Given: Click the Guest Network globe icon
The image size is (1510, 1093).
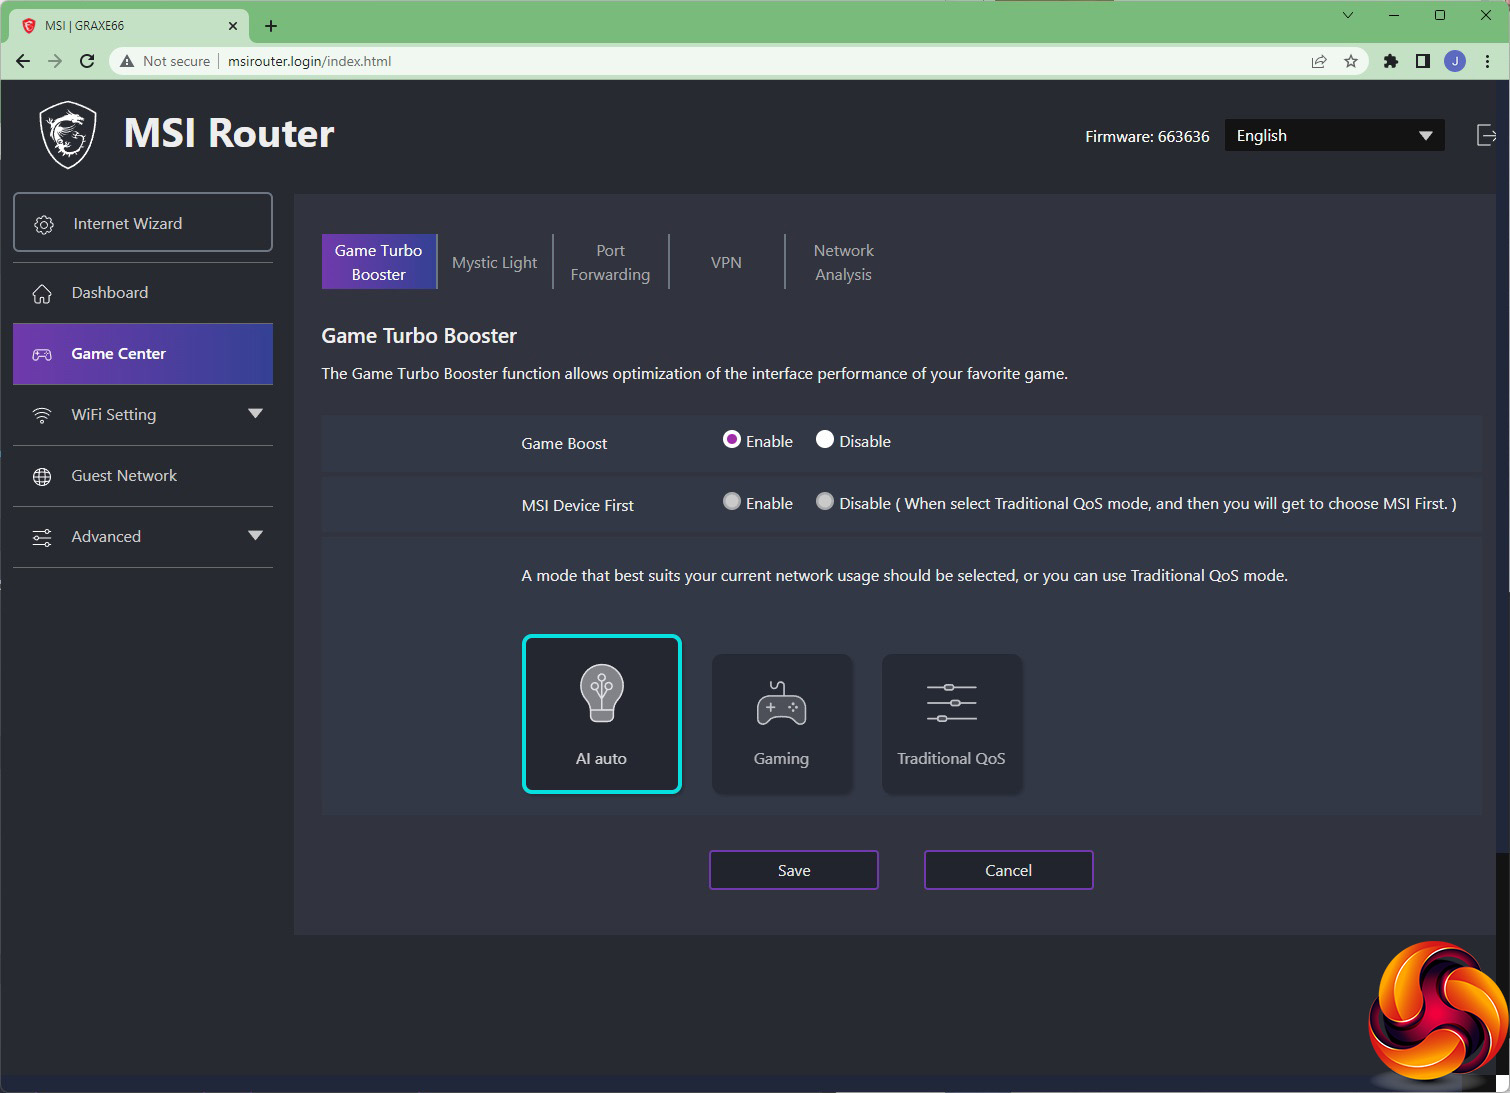Looking at the screenshot, I should click(42, 476).
